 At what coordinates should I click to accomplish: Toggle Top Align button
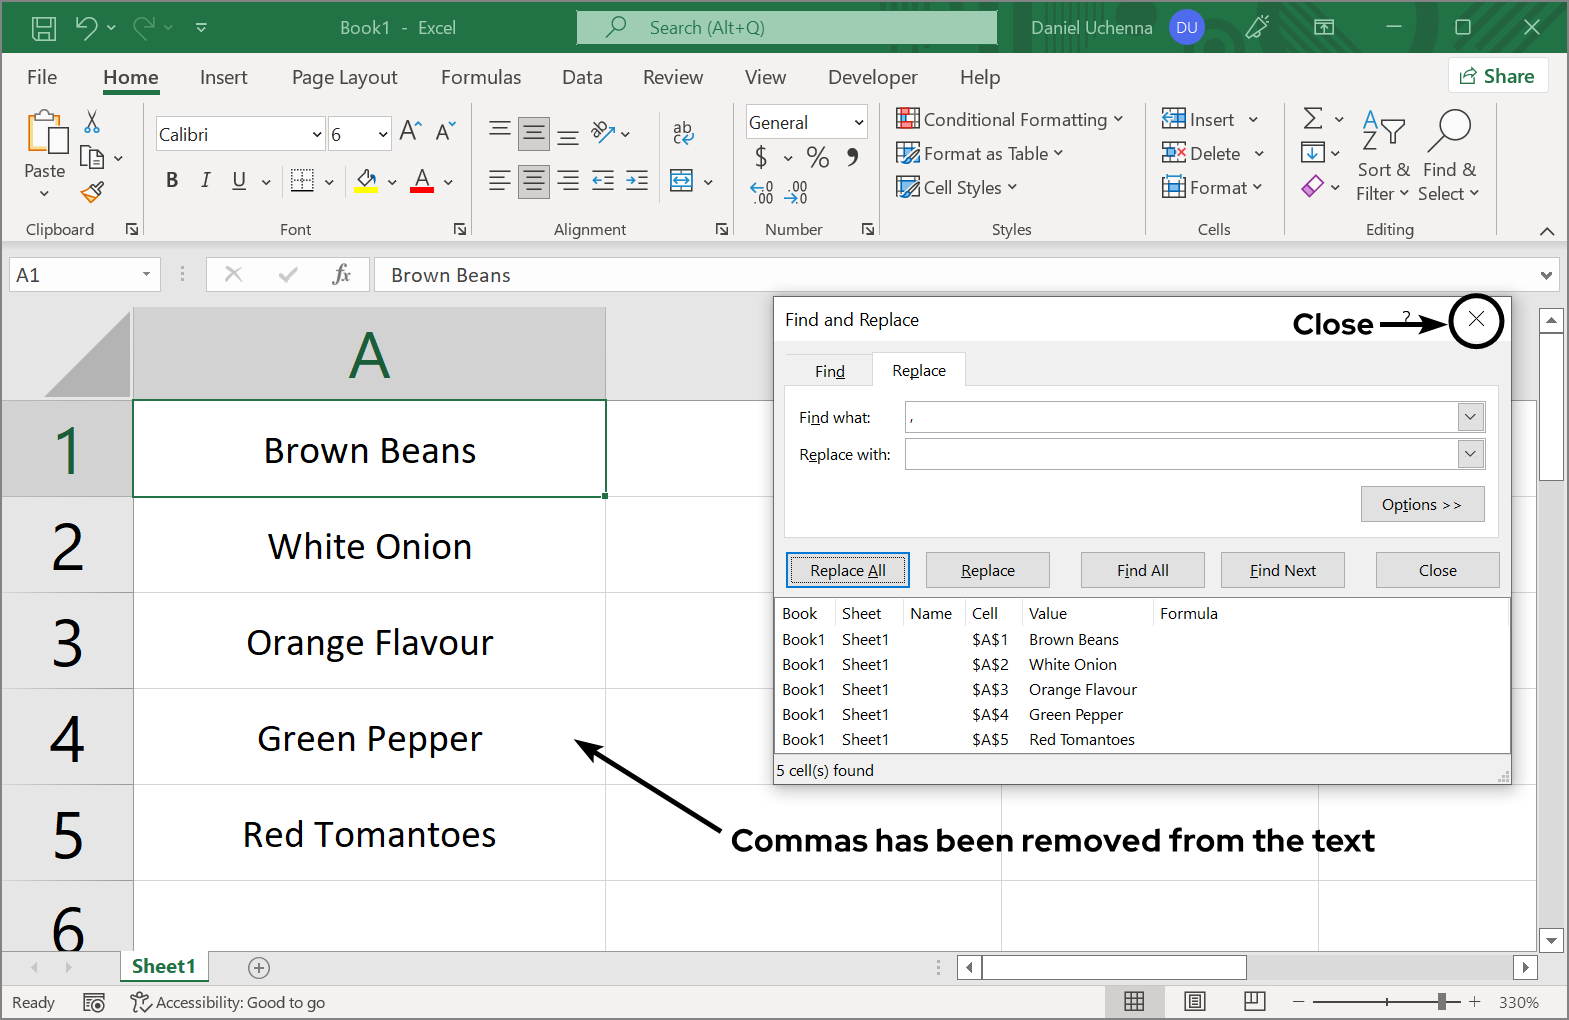pyautogui.click(x=500, y=130)
